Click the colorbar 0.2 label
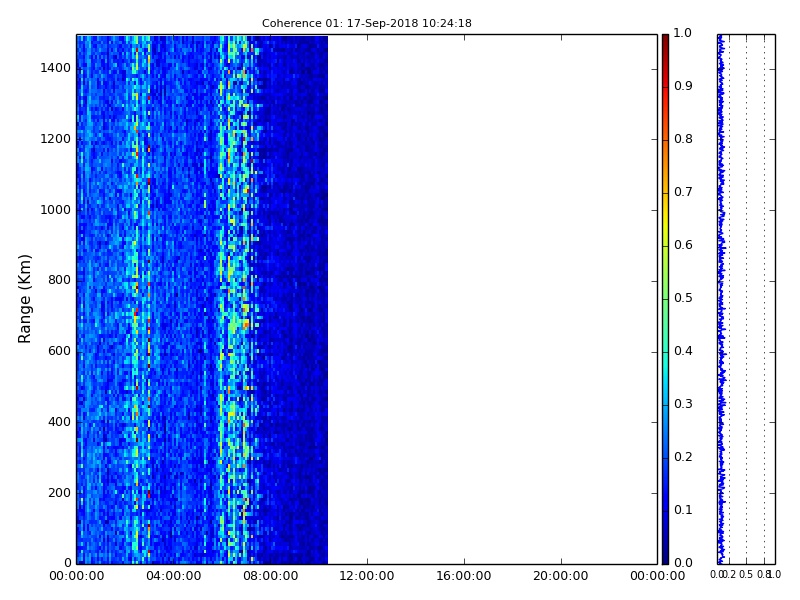Viewport: 800px width, 600px height. pos(683,457)
